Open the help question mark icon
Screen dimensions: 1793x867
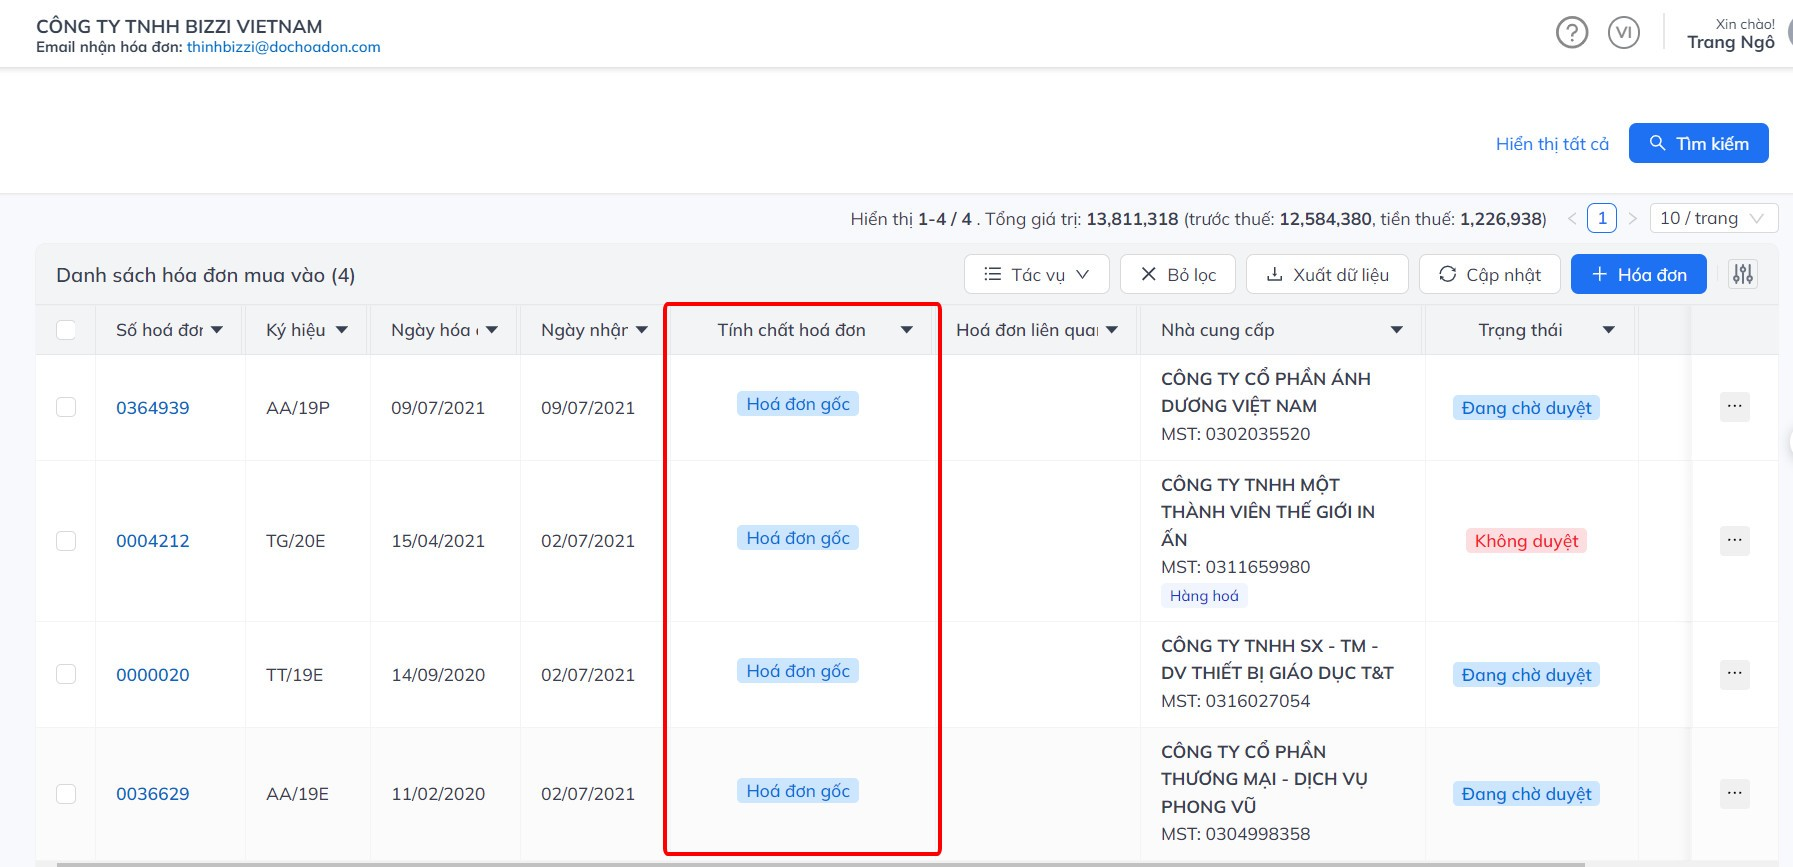[x=1571, y=33]
